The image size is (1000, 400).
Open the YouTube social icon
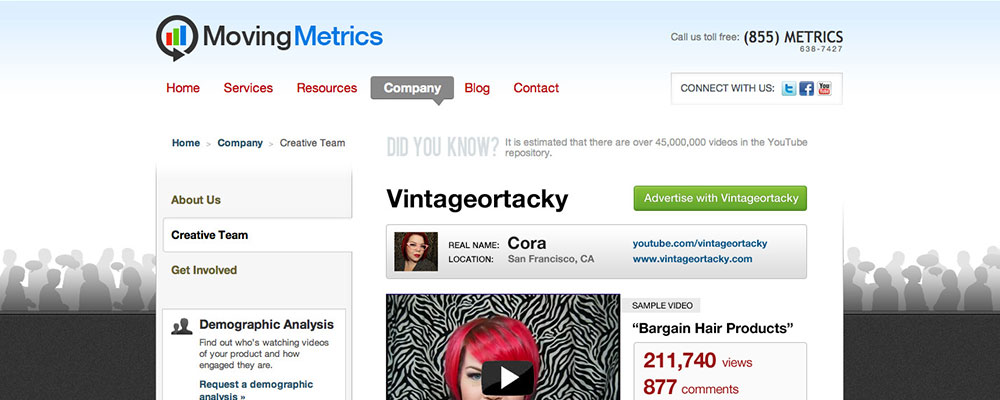pos(825,89)
